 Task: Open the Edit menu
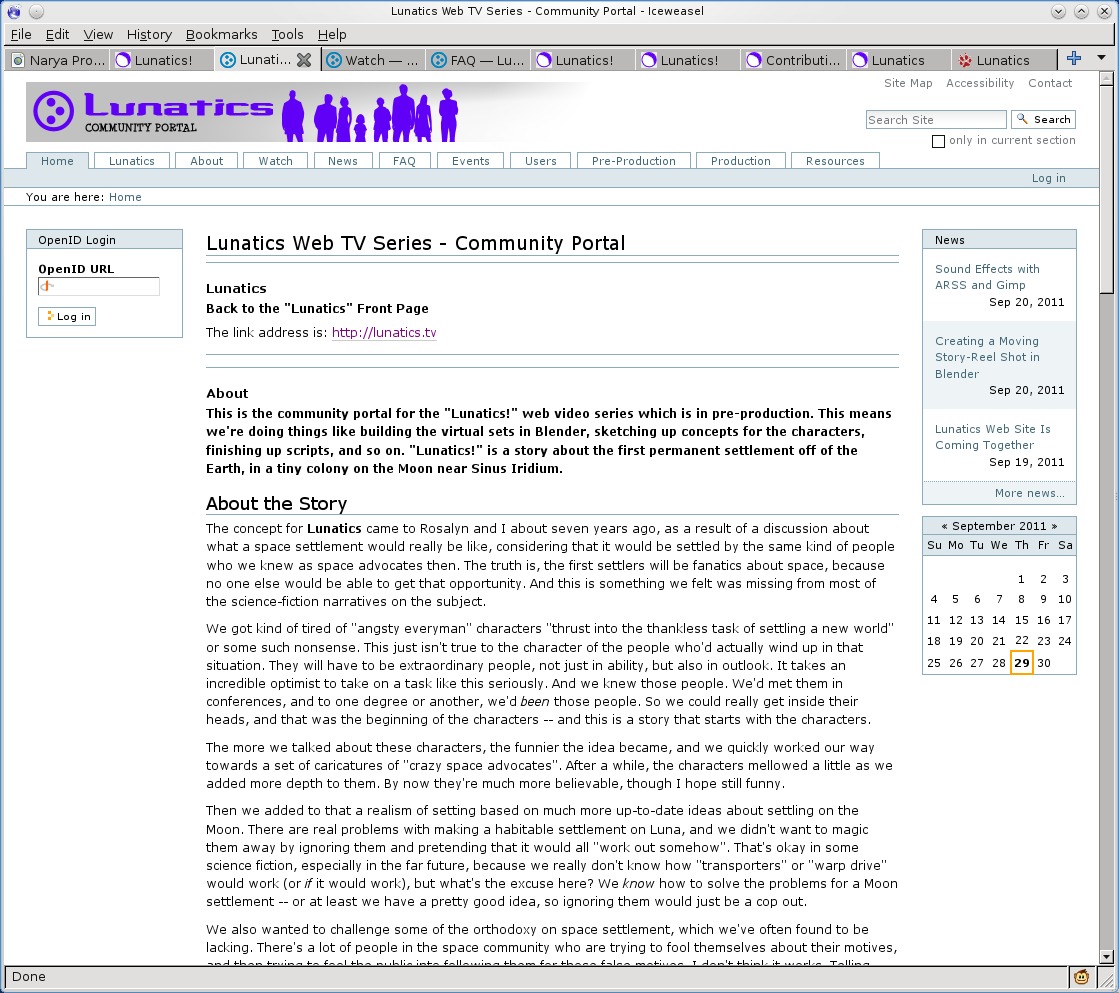point(57,34)
